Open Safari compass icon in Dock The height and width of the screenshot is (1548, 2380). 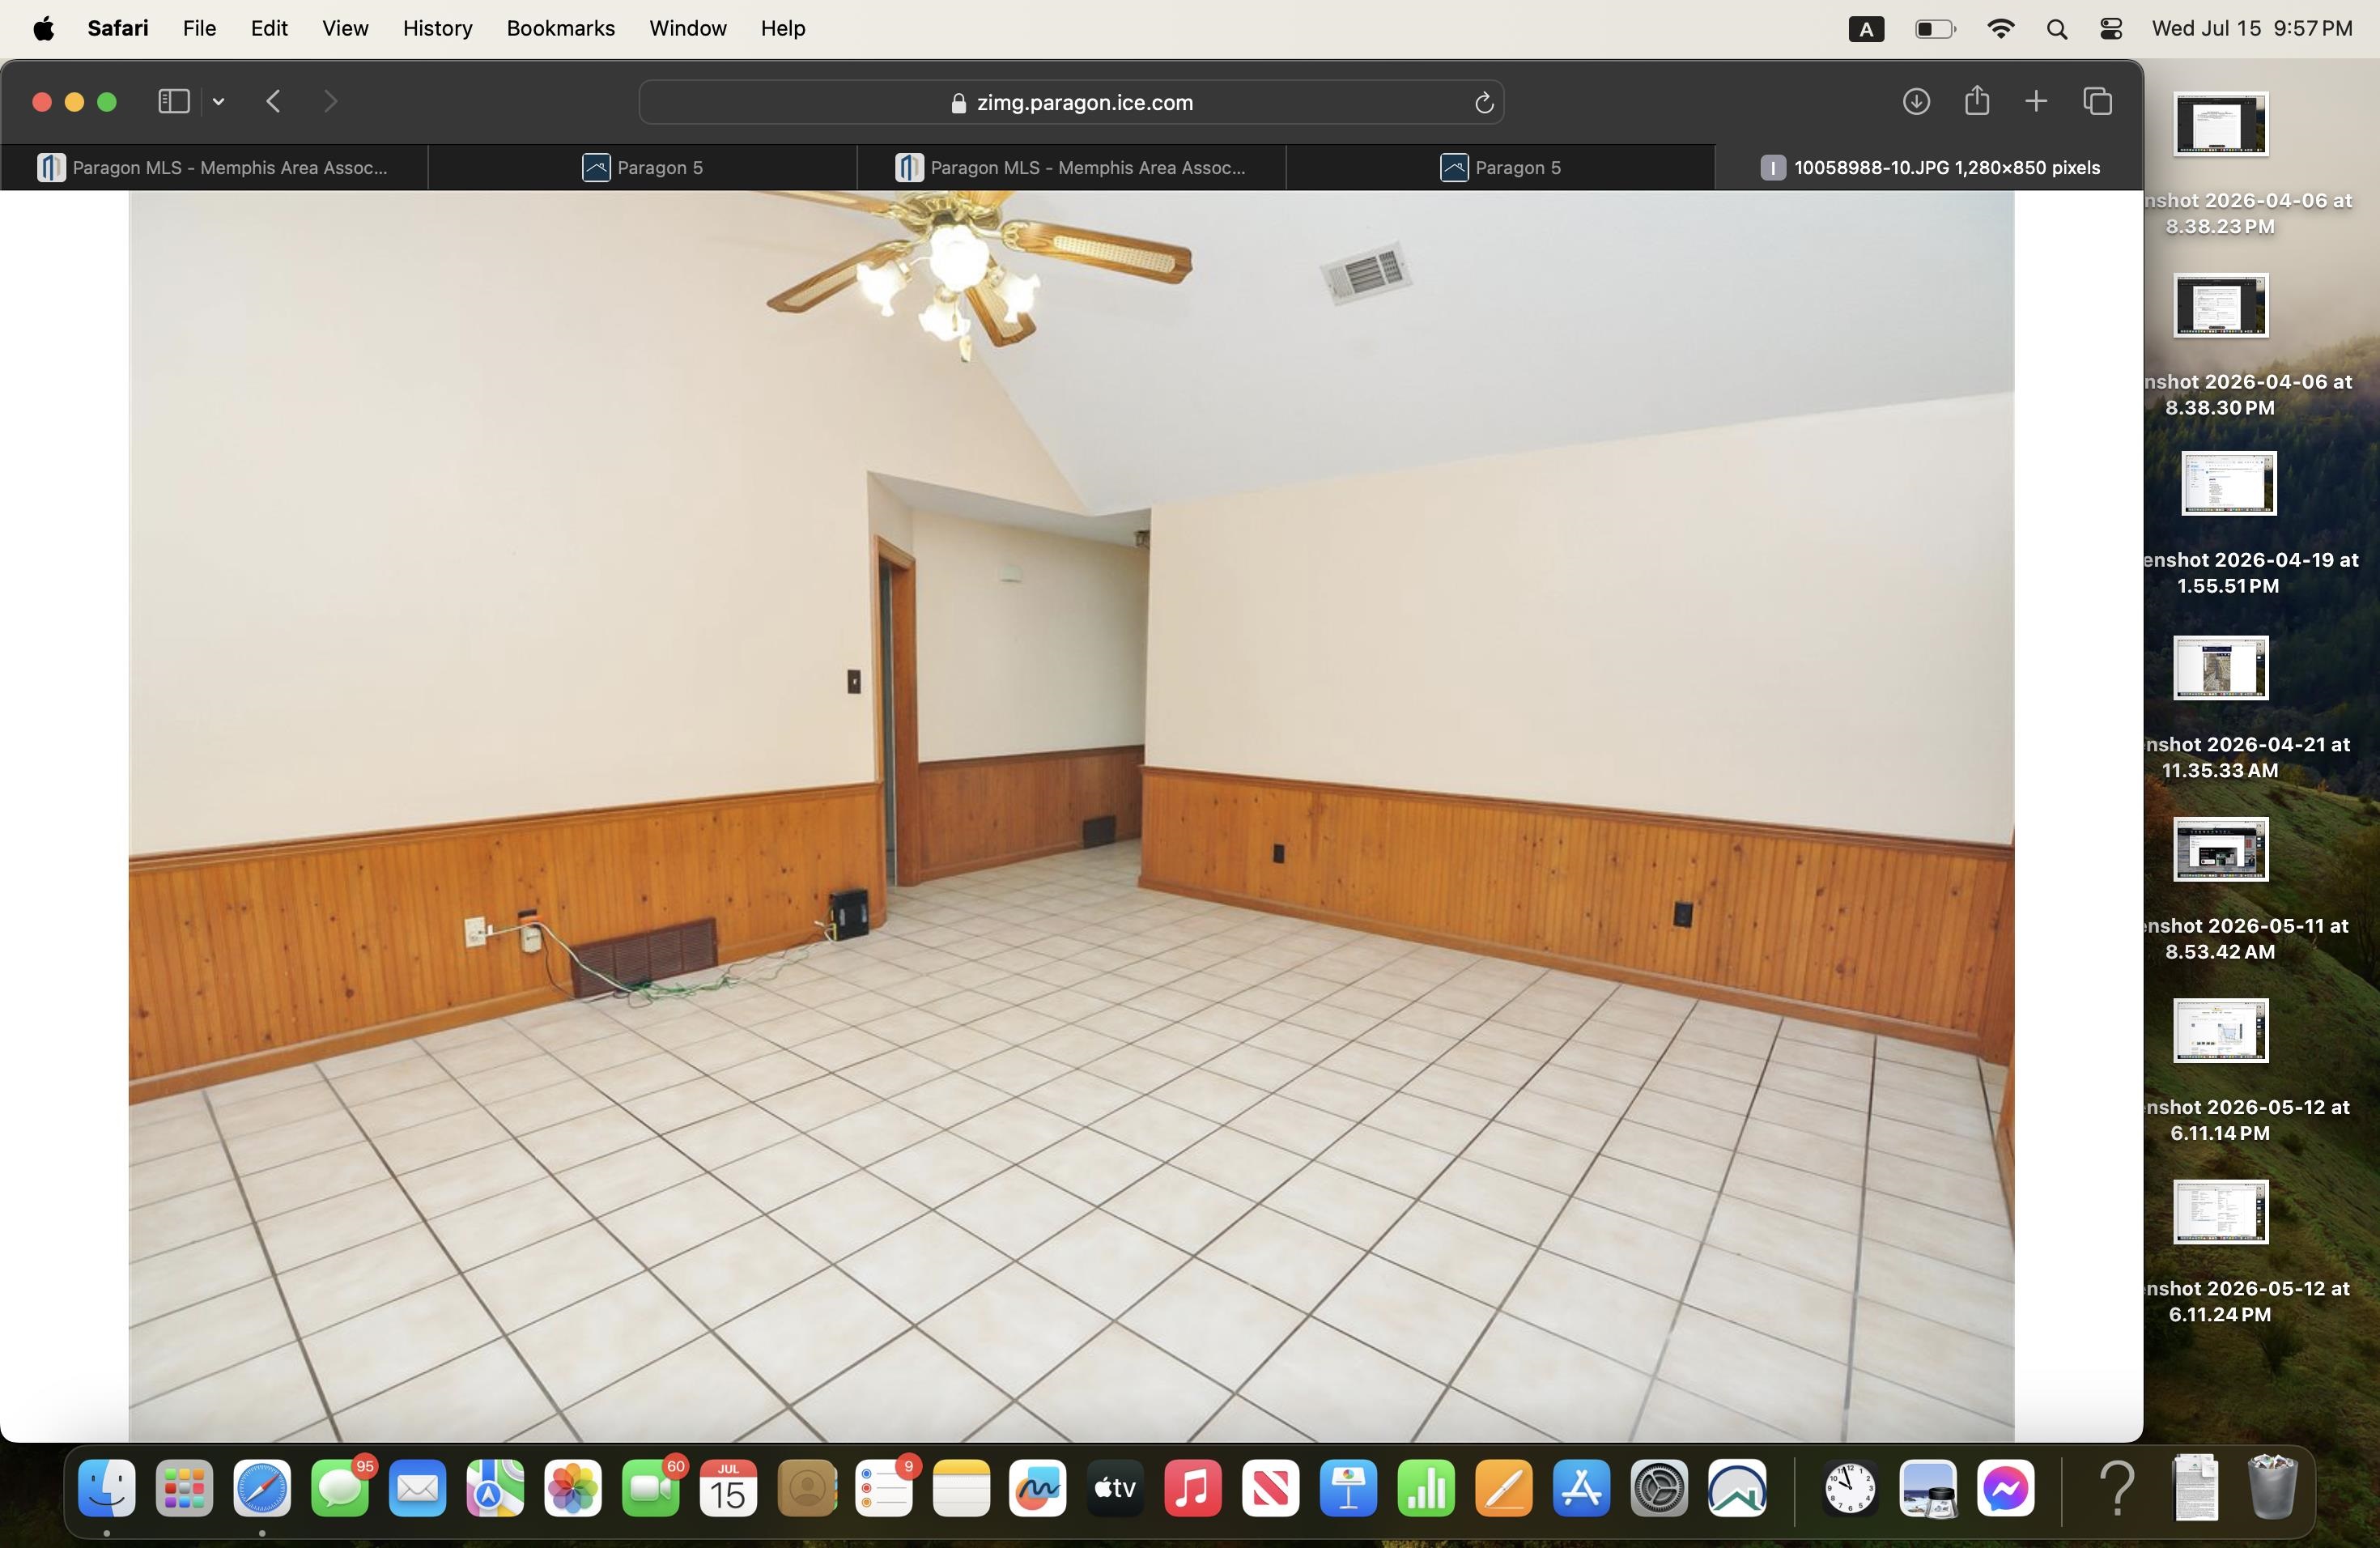click(x=262, y=1489)
